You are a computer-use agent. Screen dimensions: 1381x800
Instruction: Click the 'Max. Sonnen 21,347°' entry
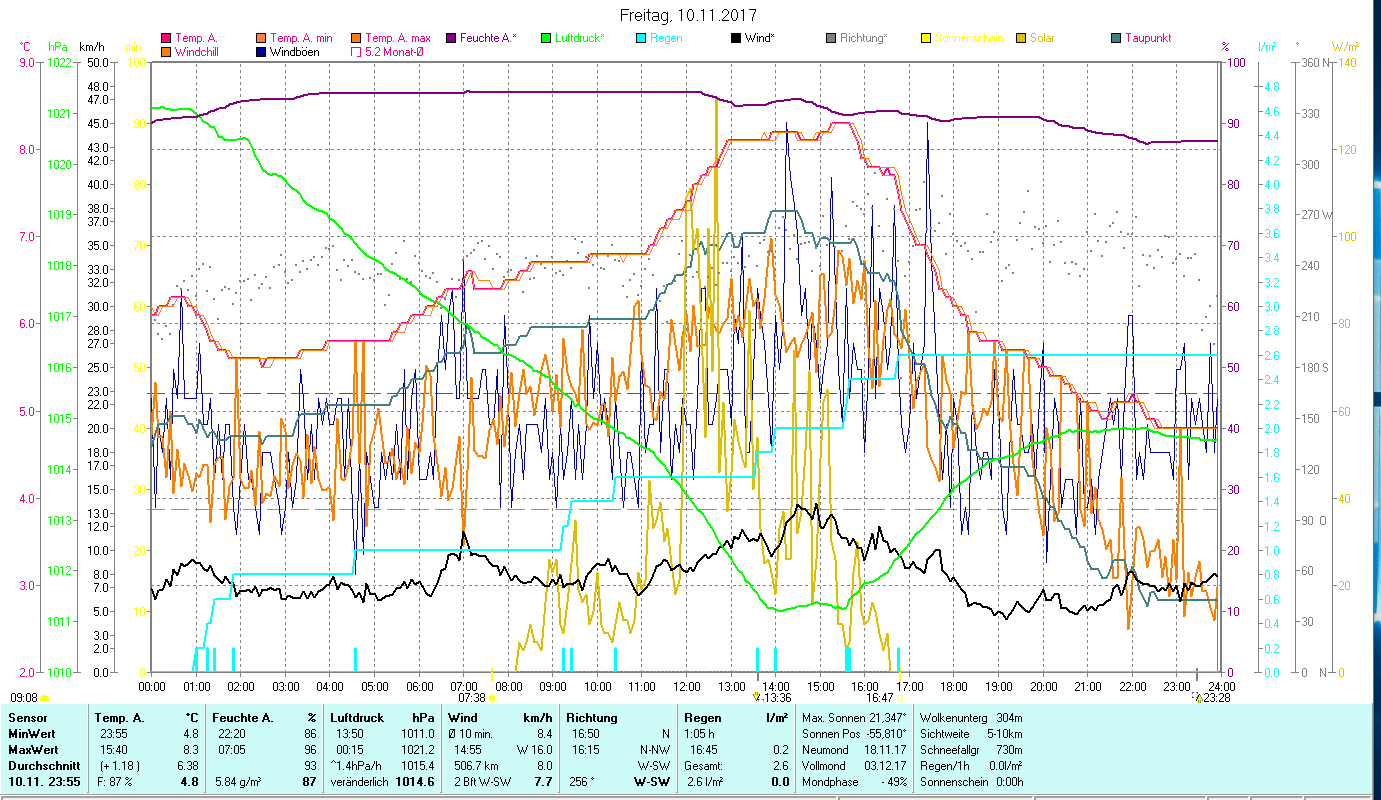coord(853,718)
